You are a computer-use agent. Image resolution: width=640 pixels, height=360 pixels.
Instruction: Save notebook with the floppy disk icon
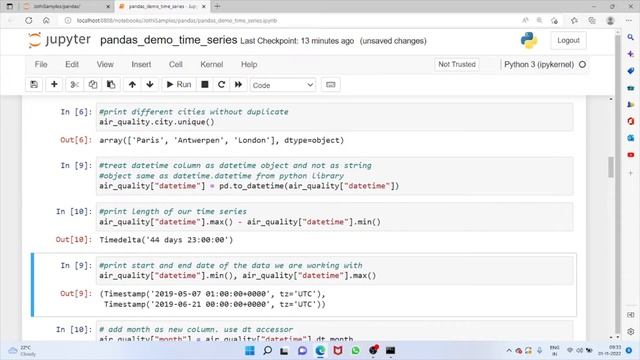(x=34, y=84)
